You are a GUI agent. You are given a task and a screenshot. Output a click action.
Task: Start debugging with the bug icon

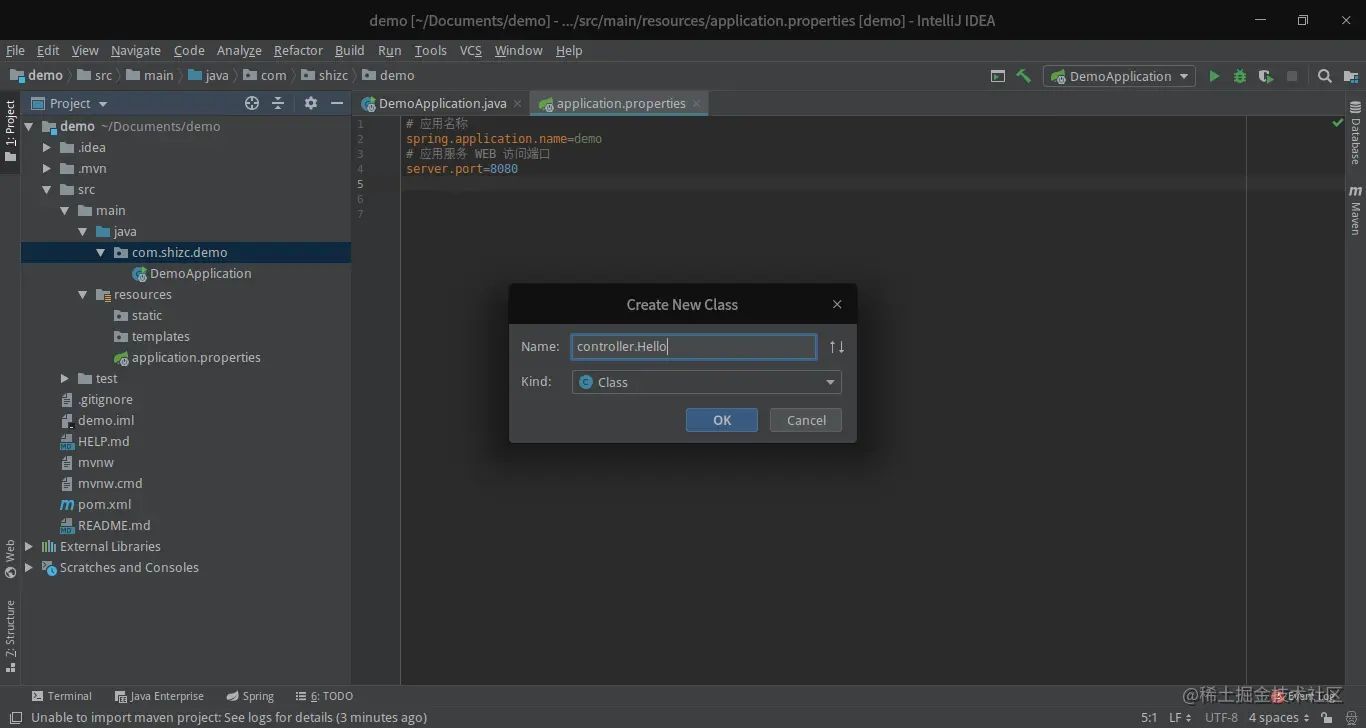point(1240,76)
